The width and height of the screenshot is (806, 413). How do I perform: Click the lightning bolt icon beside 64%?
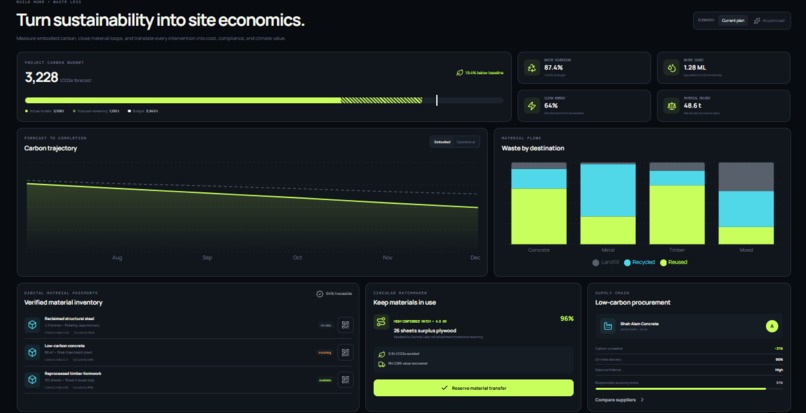(x=532, y=105)
